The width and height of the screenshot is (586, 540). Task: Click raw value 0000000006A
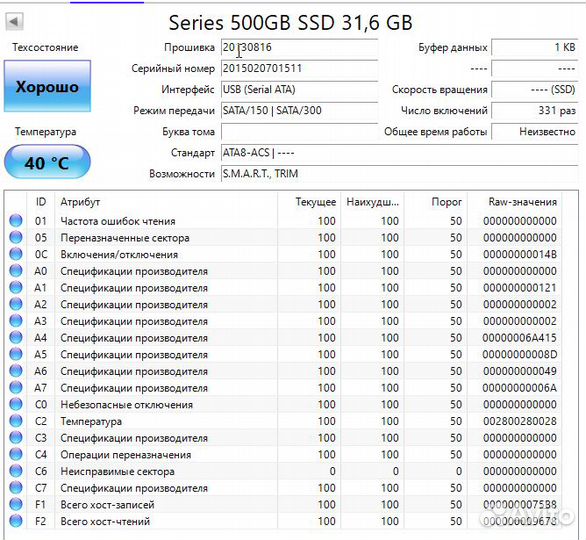(519, 388)
